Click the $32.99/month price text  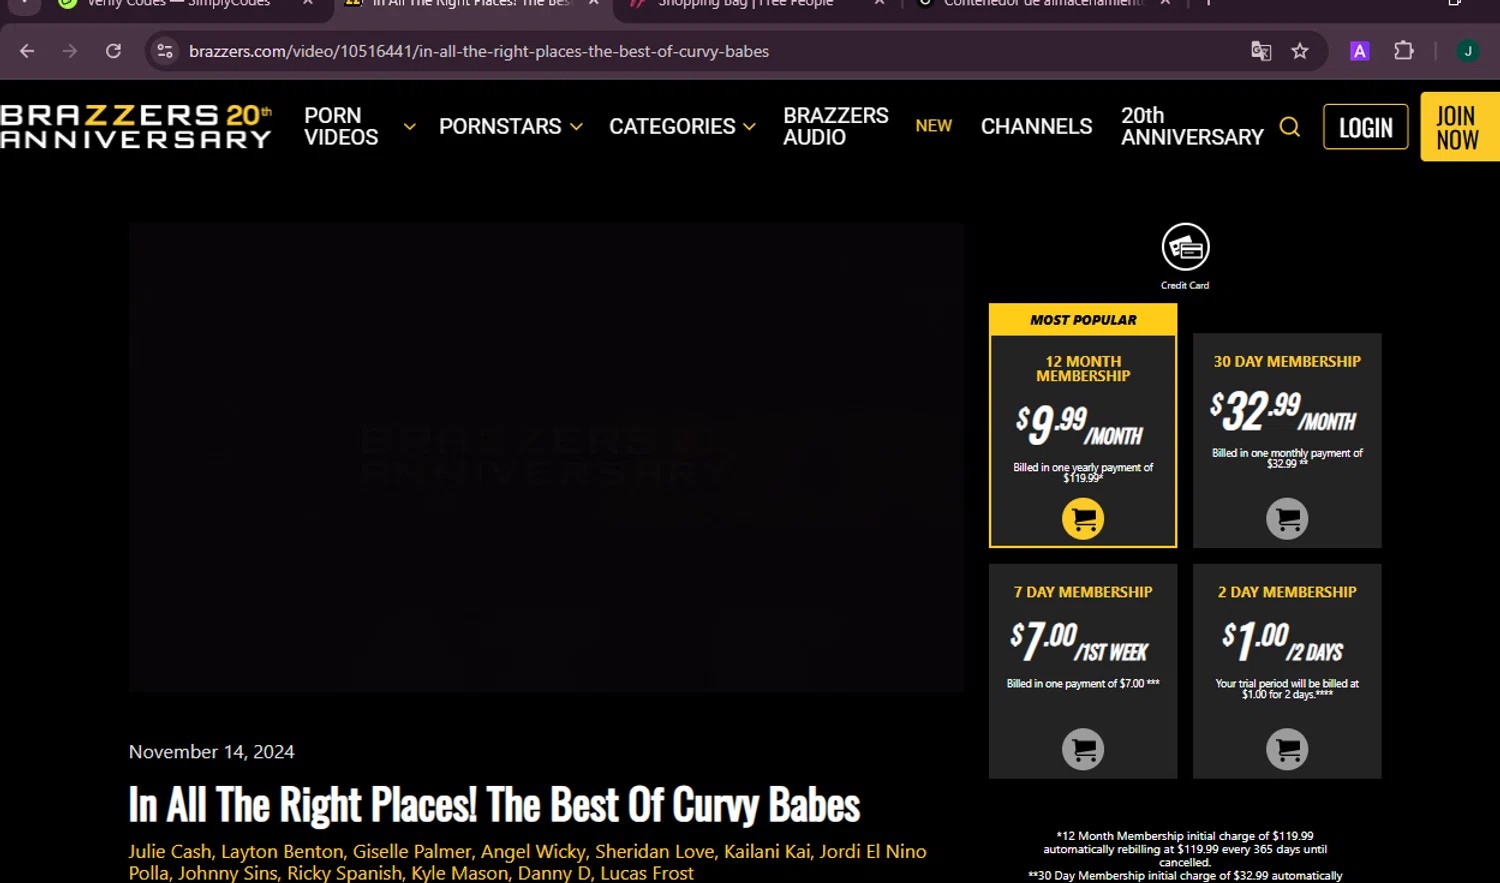click(1284, 411)
